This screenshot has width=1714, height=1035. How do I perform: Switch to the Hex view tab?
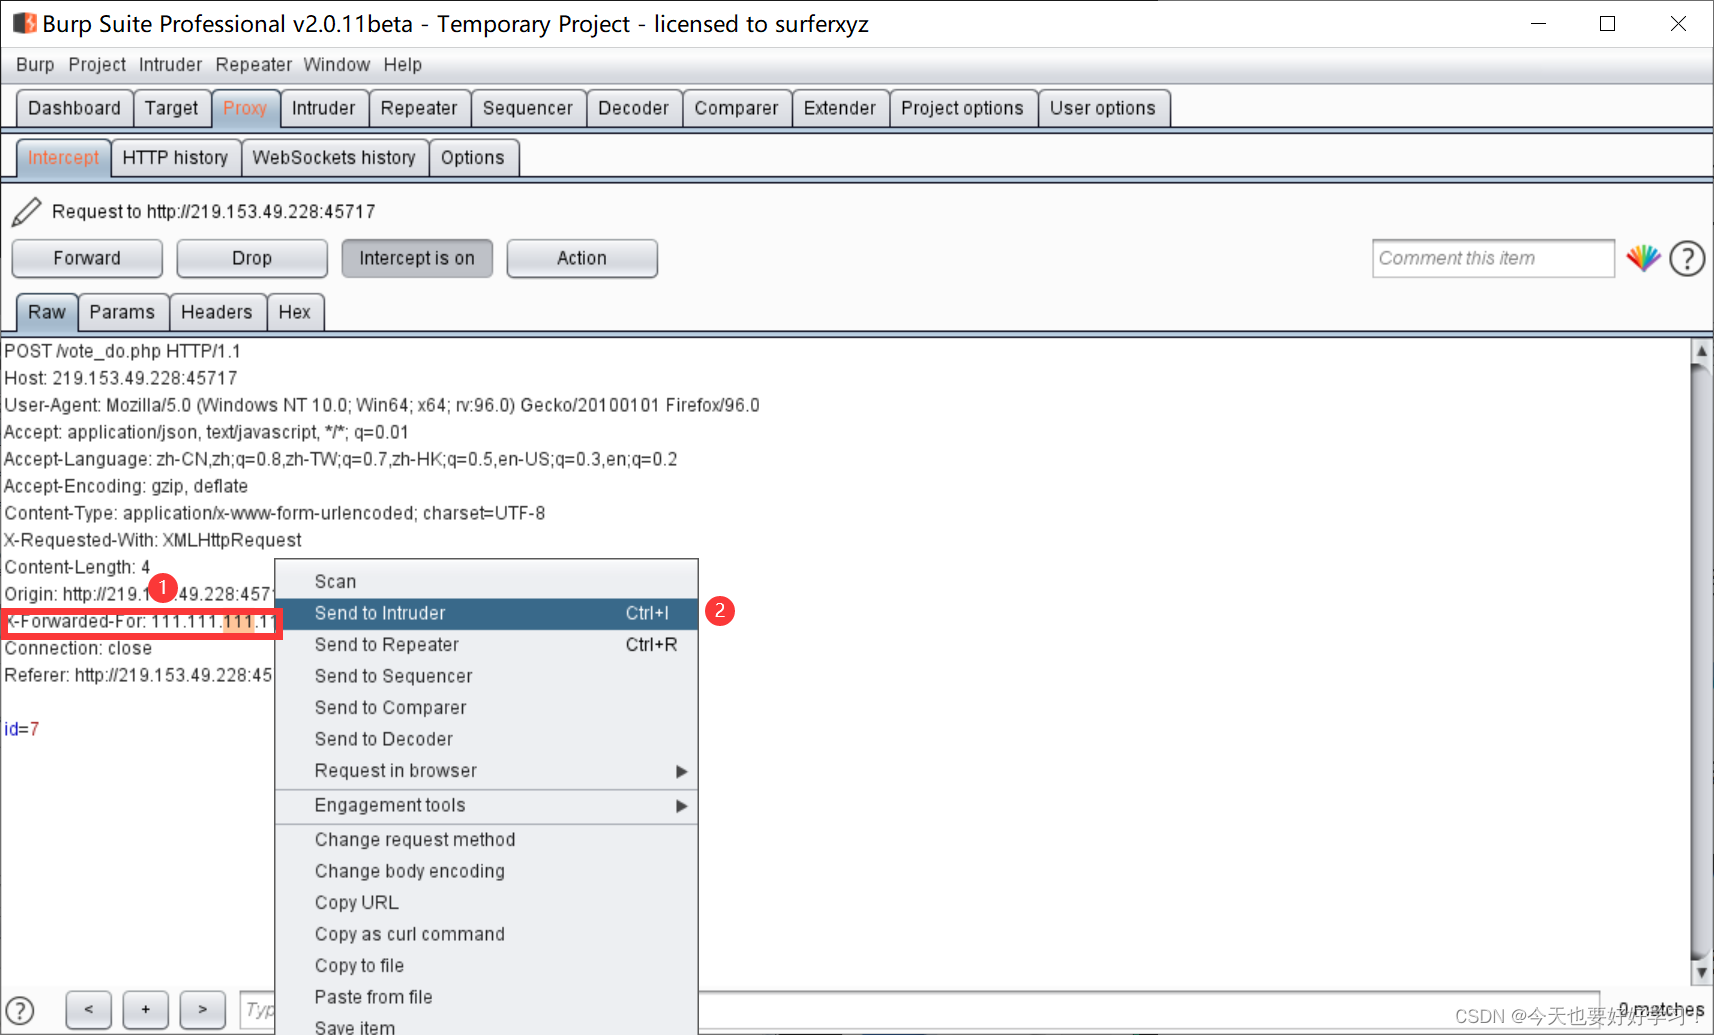pyautogui.click(x=295, y=312)
